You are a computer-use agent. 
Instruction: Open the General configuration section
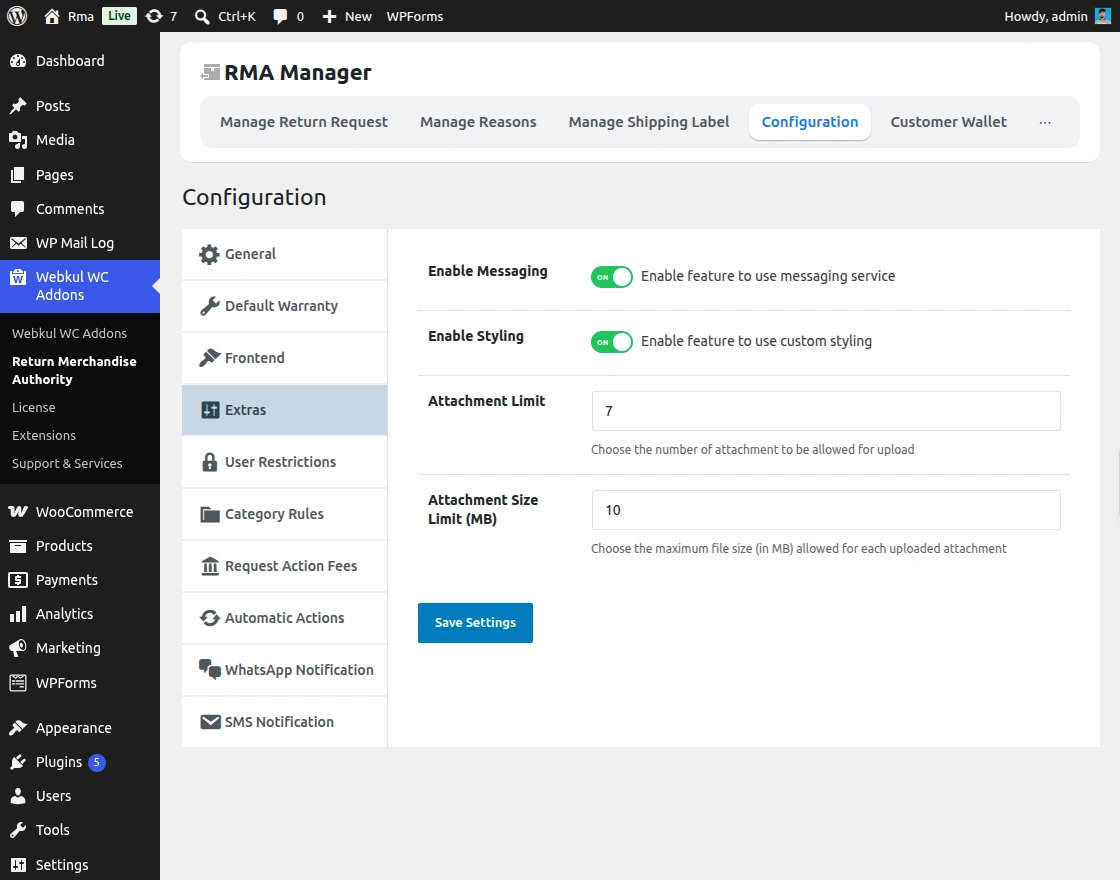coord(284,254)
